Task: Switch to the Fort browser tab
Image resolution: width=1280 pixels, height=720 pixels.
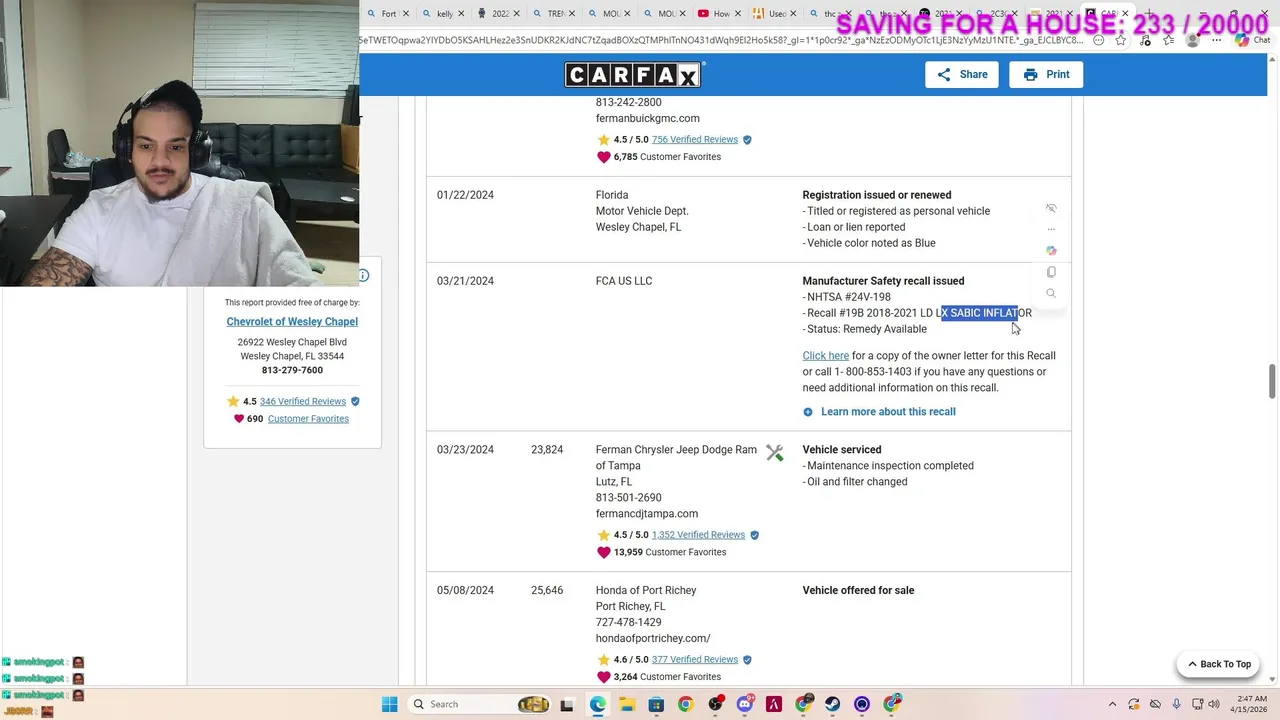Action: pyautogui.click(x=389, y=14)
